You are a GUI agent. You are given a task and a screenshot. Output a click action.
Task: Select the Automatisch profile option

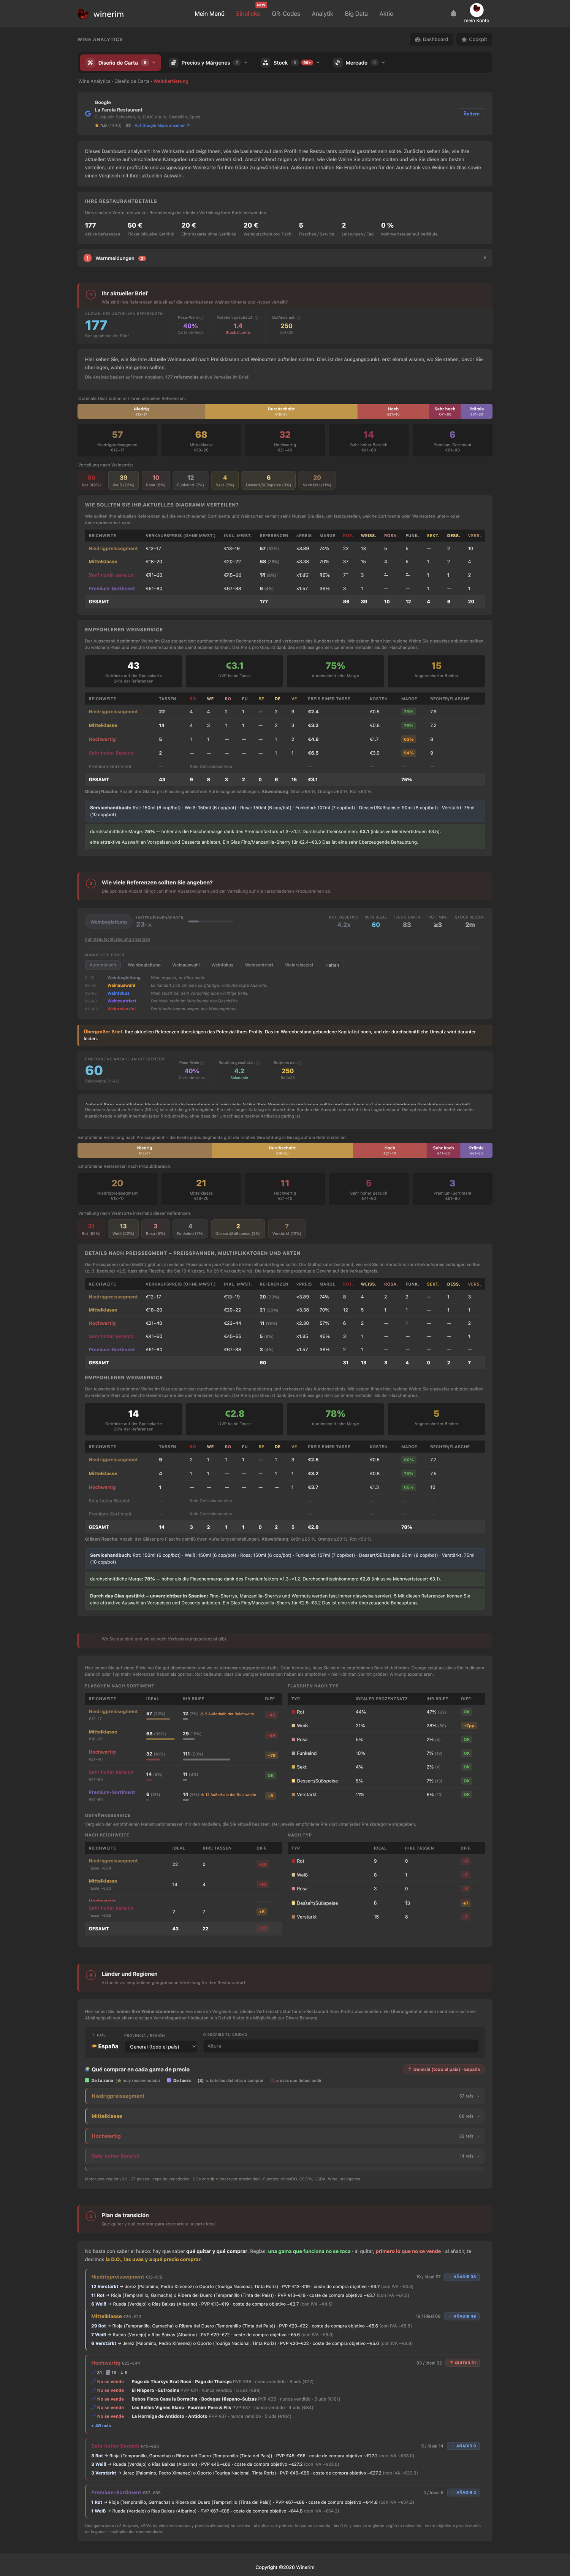click(x=103, y=965)
